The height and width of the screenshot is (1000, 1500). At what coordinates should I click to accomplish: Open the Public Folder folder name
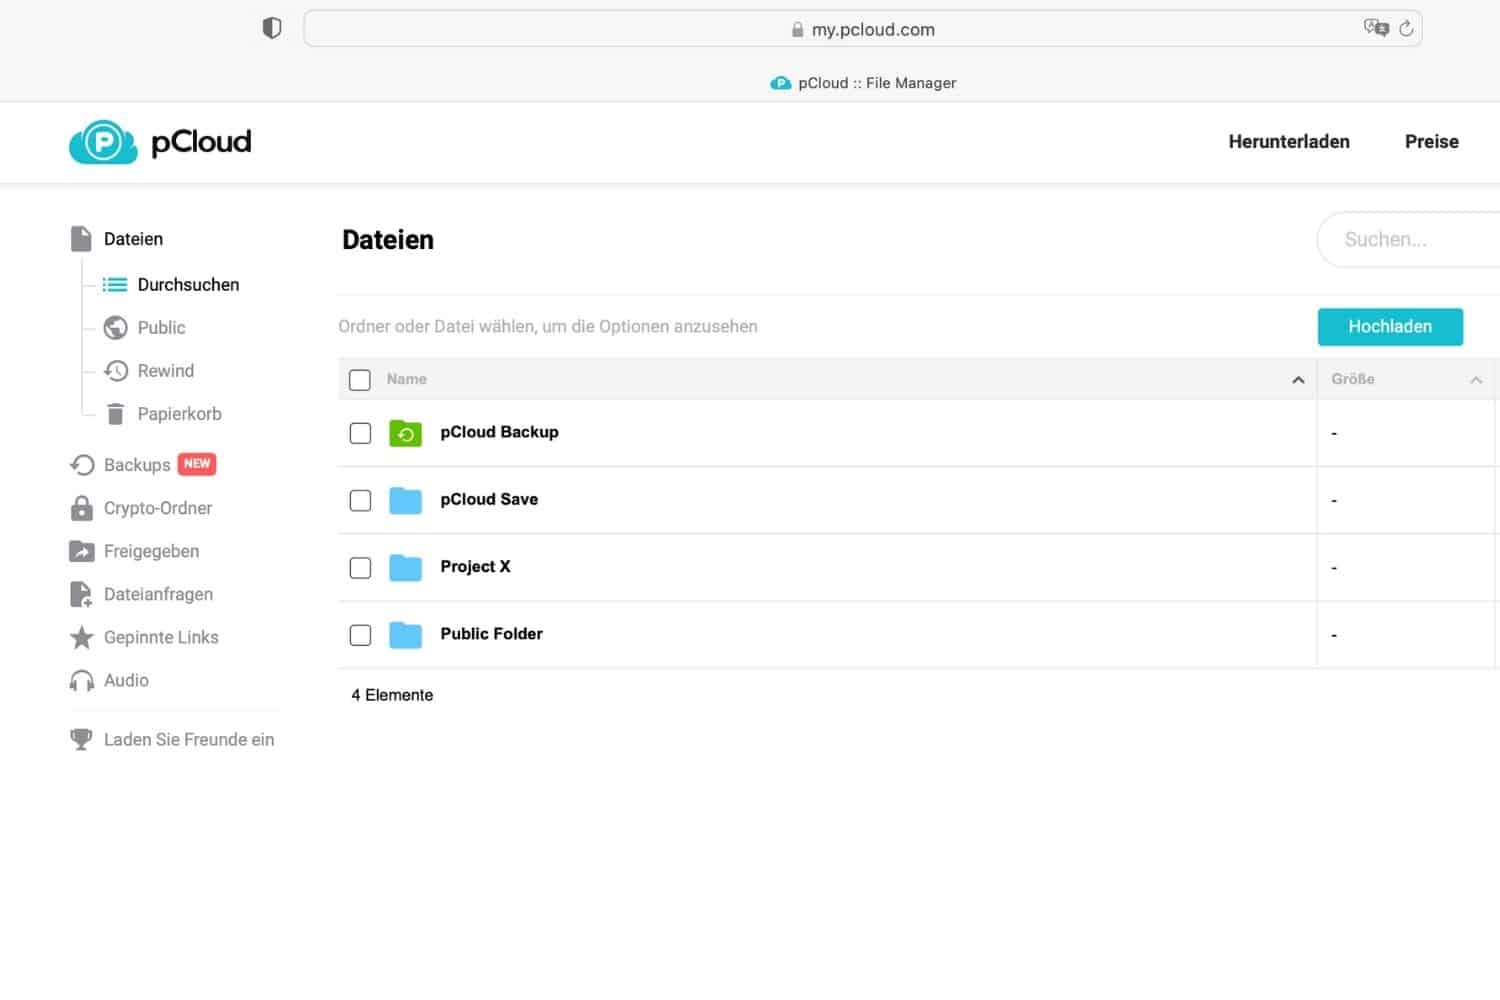click(x=491, y=633)
